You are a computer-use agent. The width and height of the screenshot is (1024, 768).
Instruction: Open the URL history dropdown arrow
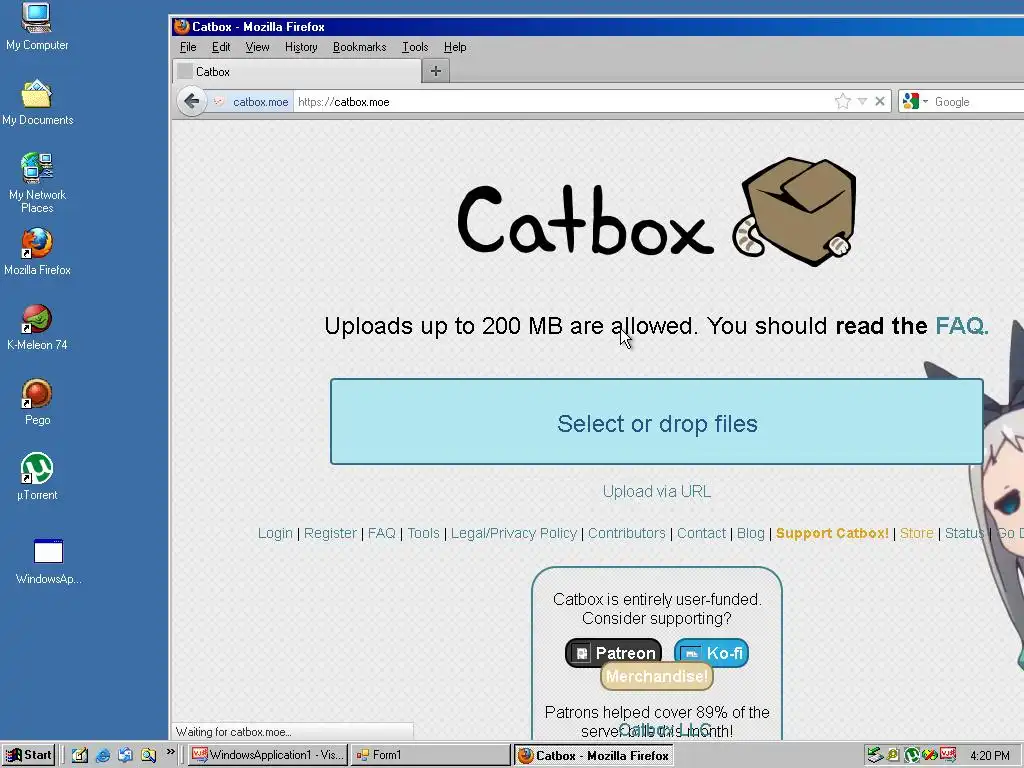coord(862,101)
